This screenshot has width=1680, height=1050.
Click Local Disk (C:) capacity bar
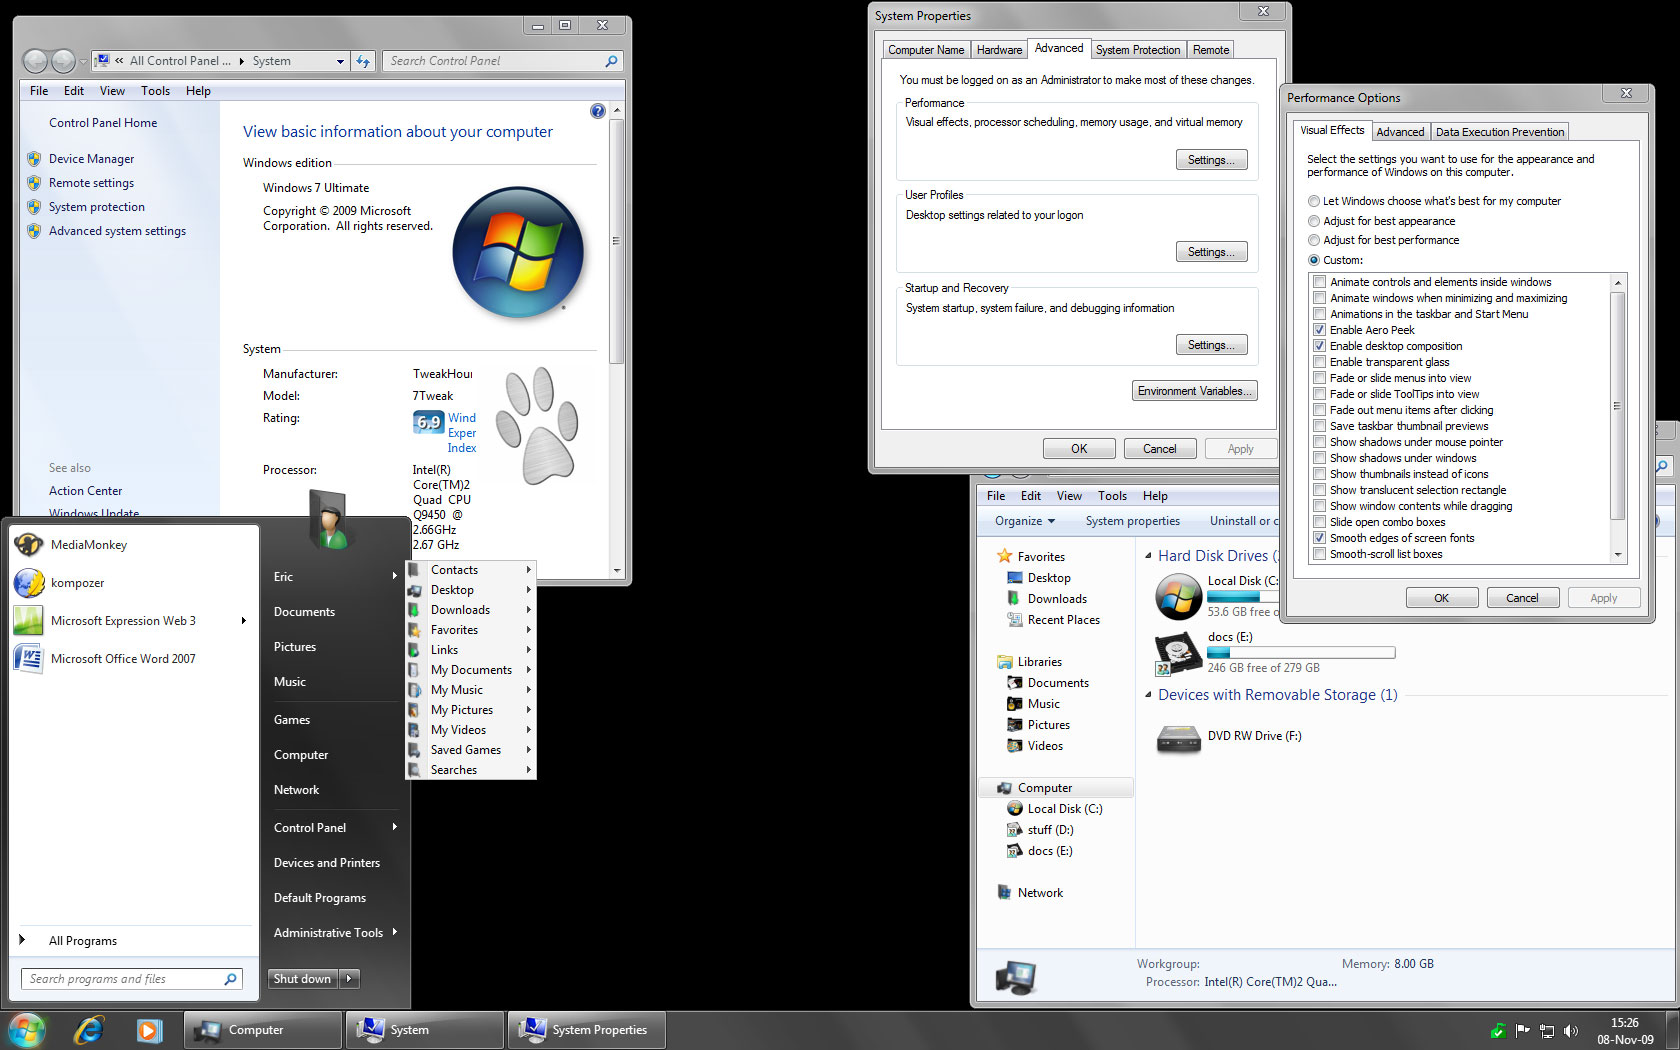click(x=1242, y=597)
